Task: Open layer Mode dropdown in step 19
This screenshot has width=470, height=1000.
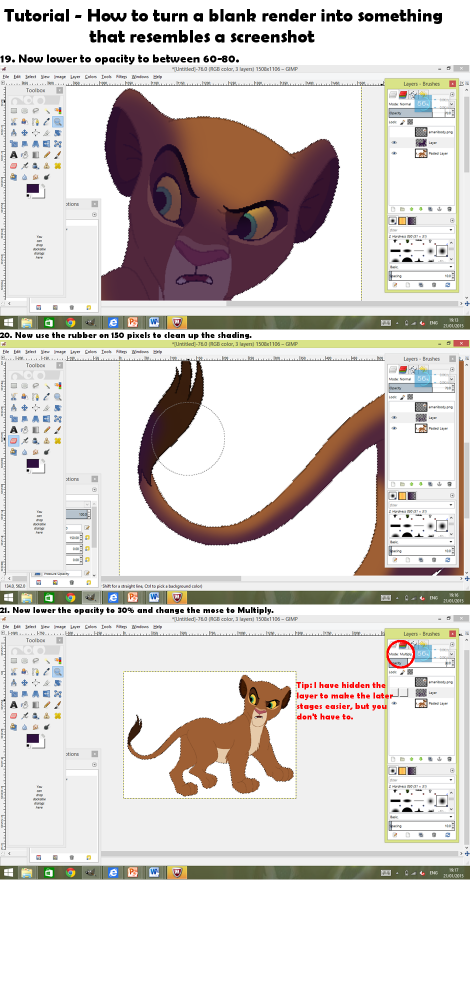Action: click(422, 104)
